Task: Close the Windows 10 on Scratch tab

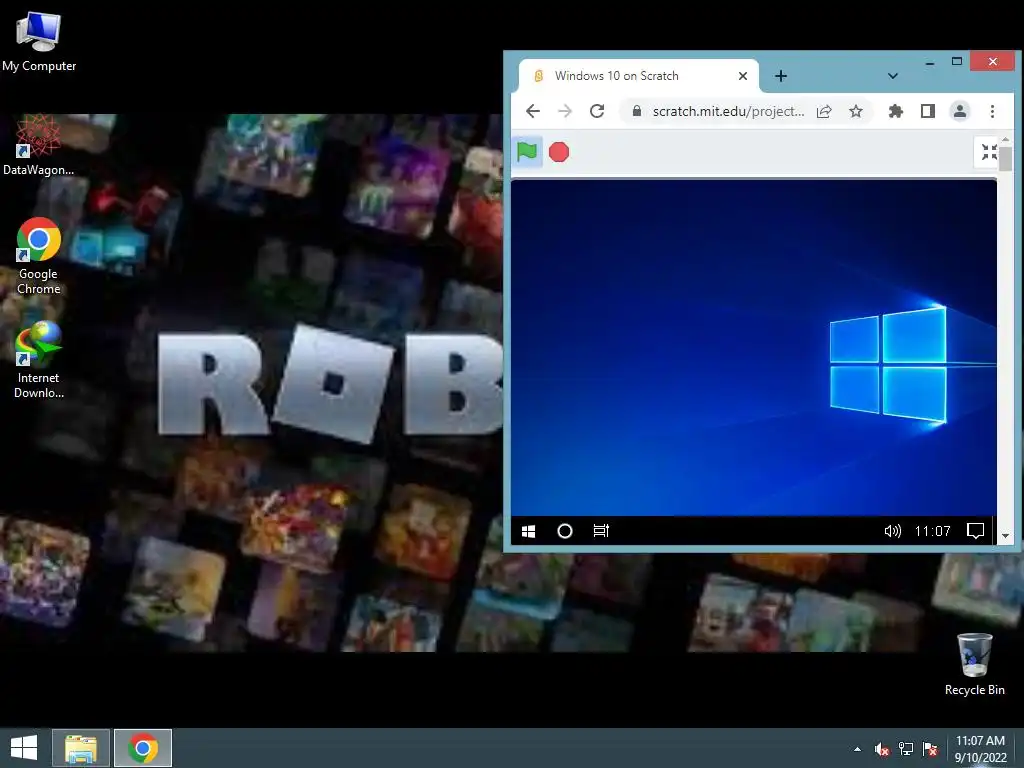Action: click(x=743, y=76)
